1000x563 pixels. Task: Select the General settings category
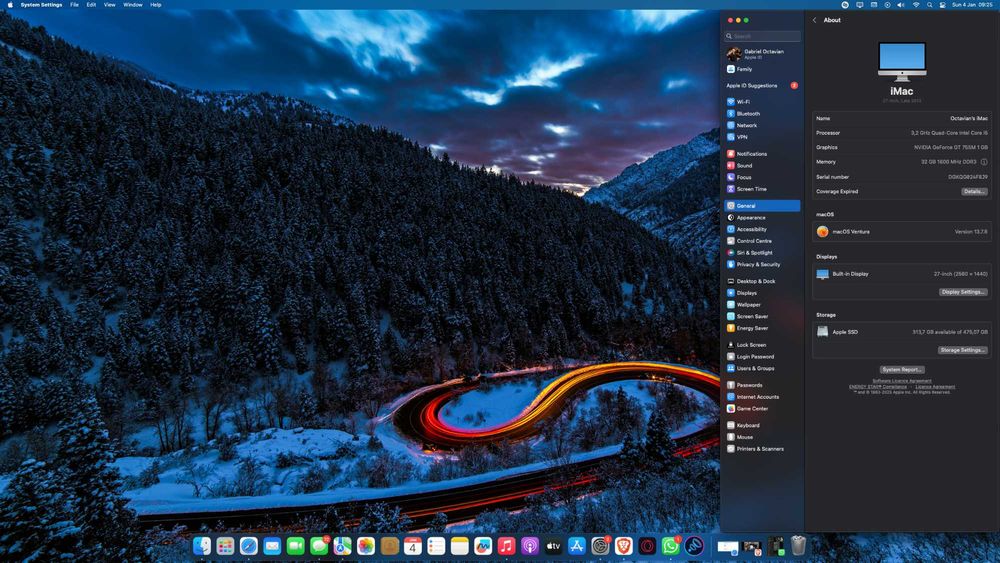pyautogui.click(x=761, y=206)
